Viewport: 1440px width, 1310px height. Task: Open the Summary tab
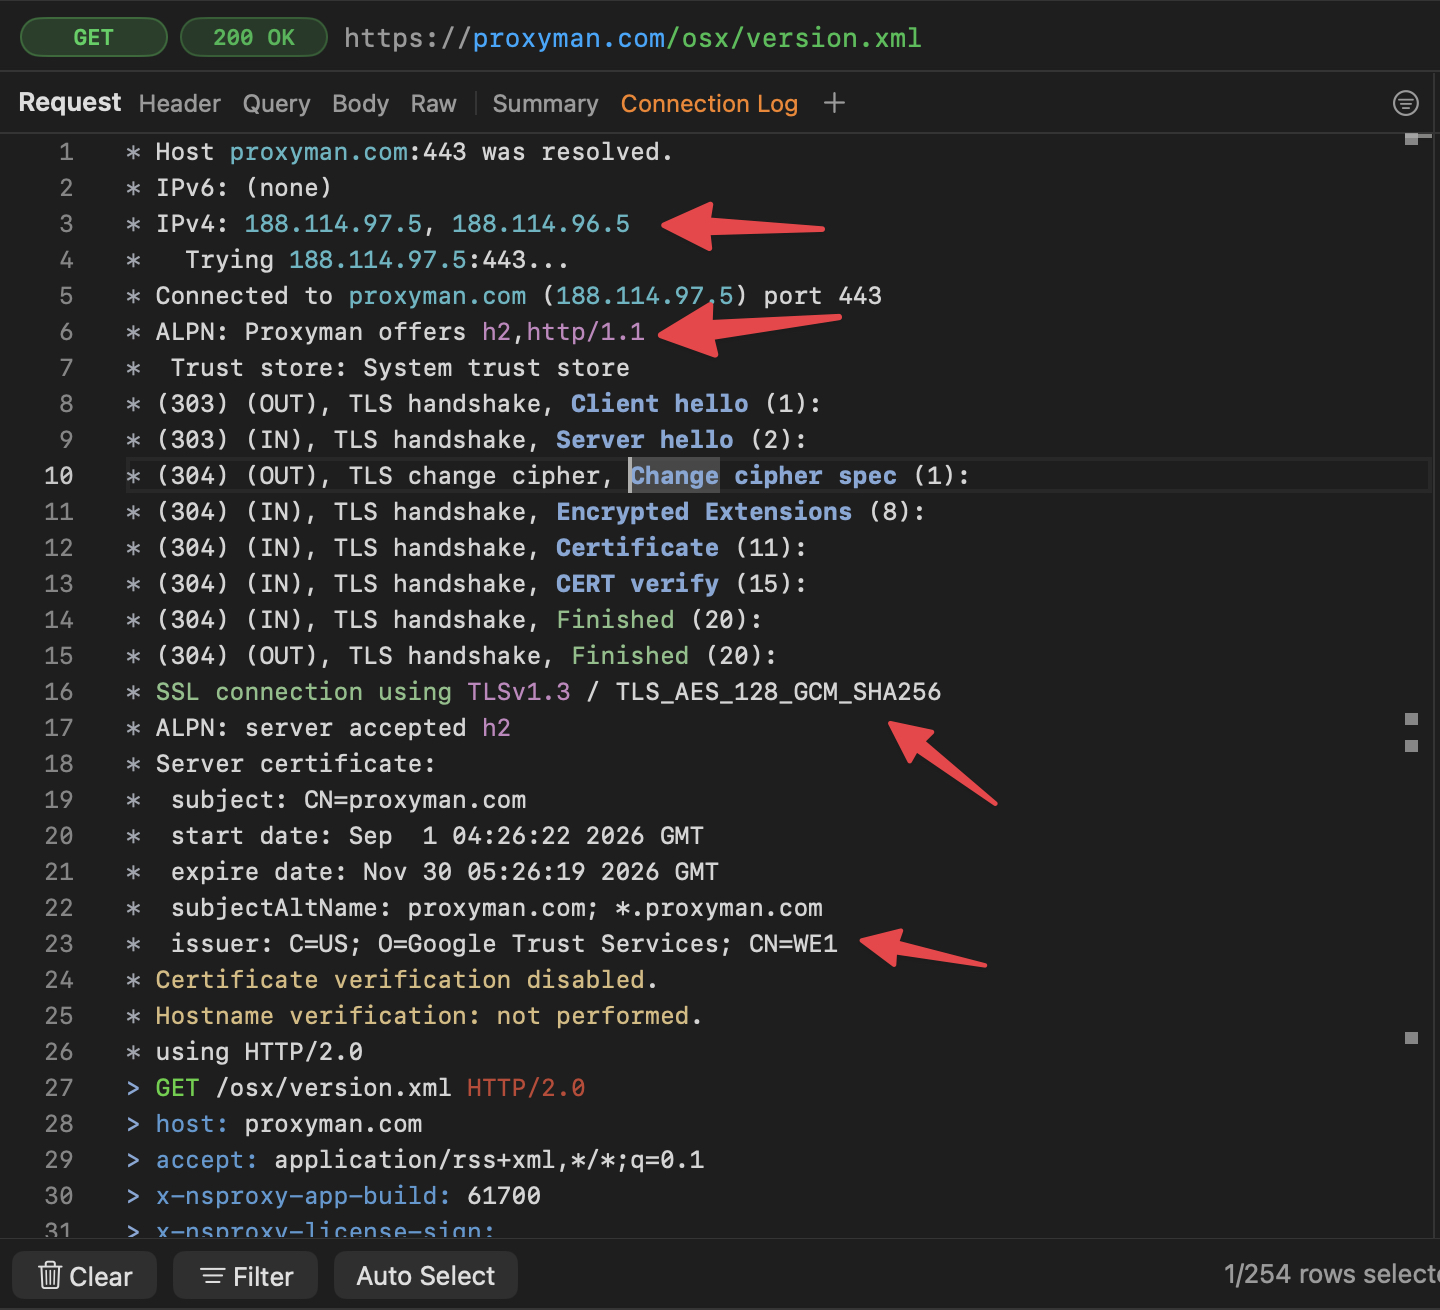pyautogui.click(x=545, y=104)
